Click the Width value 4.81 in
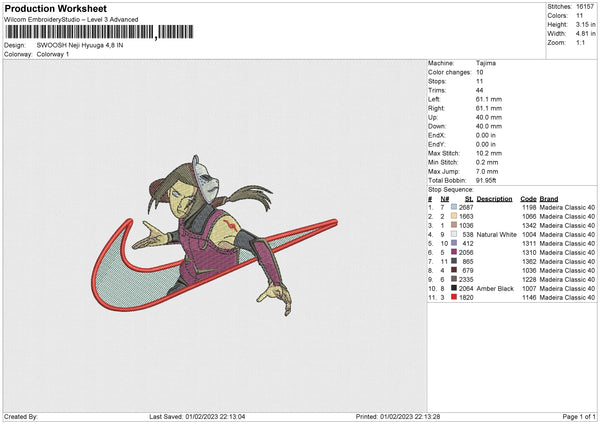The width and height of the screenshot is (600, 424). click(x=585, y=34)
